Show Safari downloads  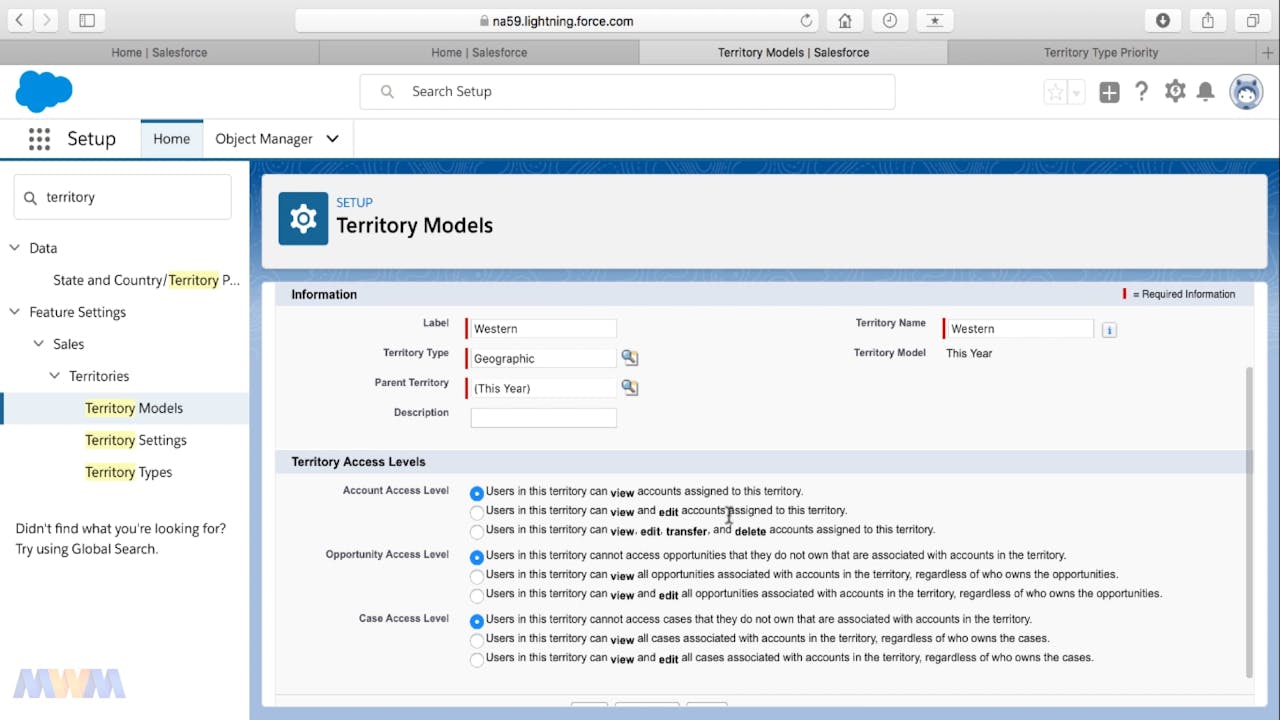(x=1163, y=20)
